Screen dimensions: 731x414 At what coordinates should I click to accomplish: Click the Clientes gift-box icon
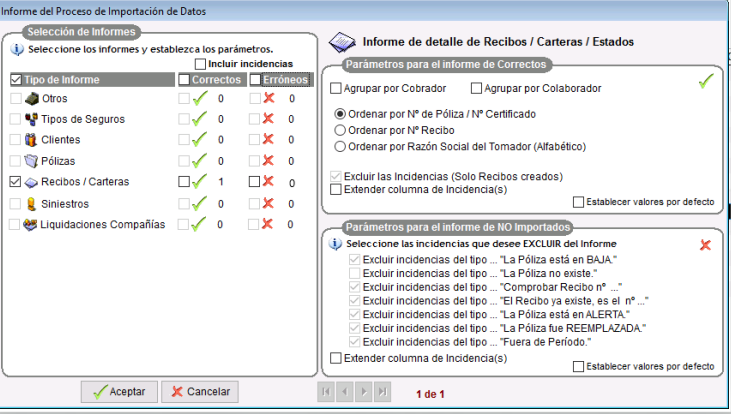pyautogui.click(x=31, y=139)
